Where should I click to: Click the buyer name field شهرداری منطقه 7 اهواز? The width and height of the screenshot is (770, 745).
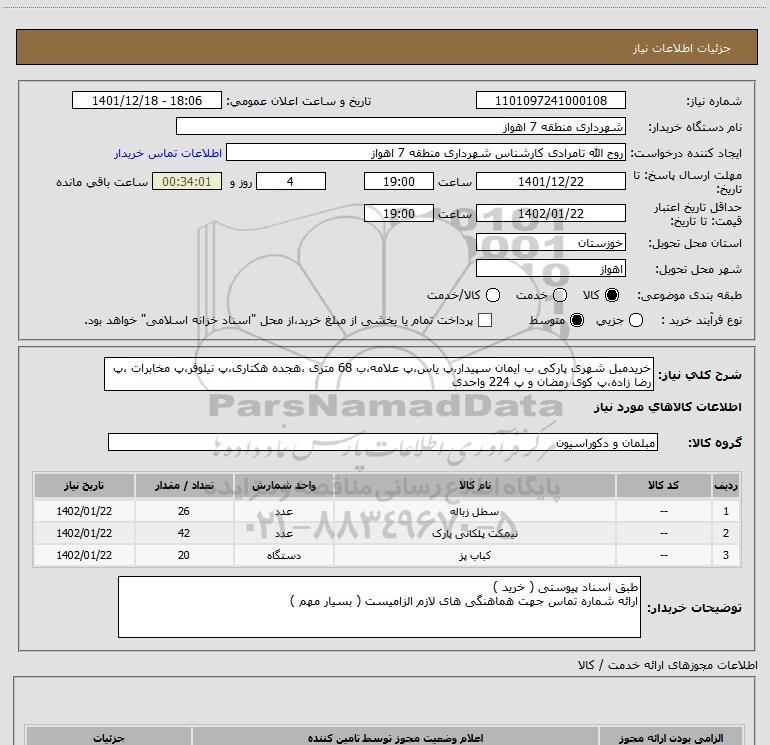401,127
